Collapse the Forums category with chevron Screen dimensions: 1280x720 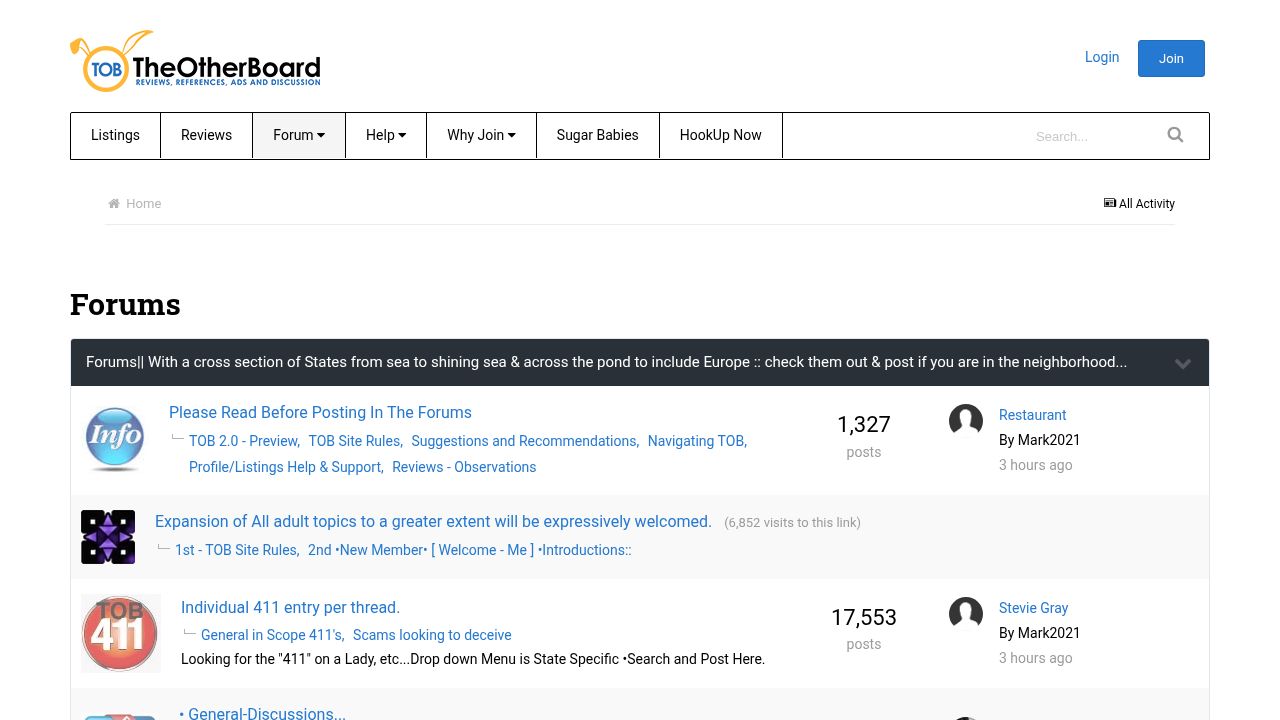(1183, 363)
